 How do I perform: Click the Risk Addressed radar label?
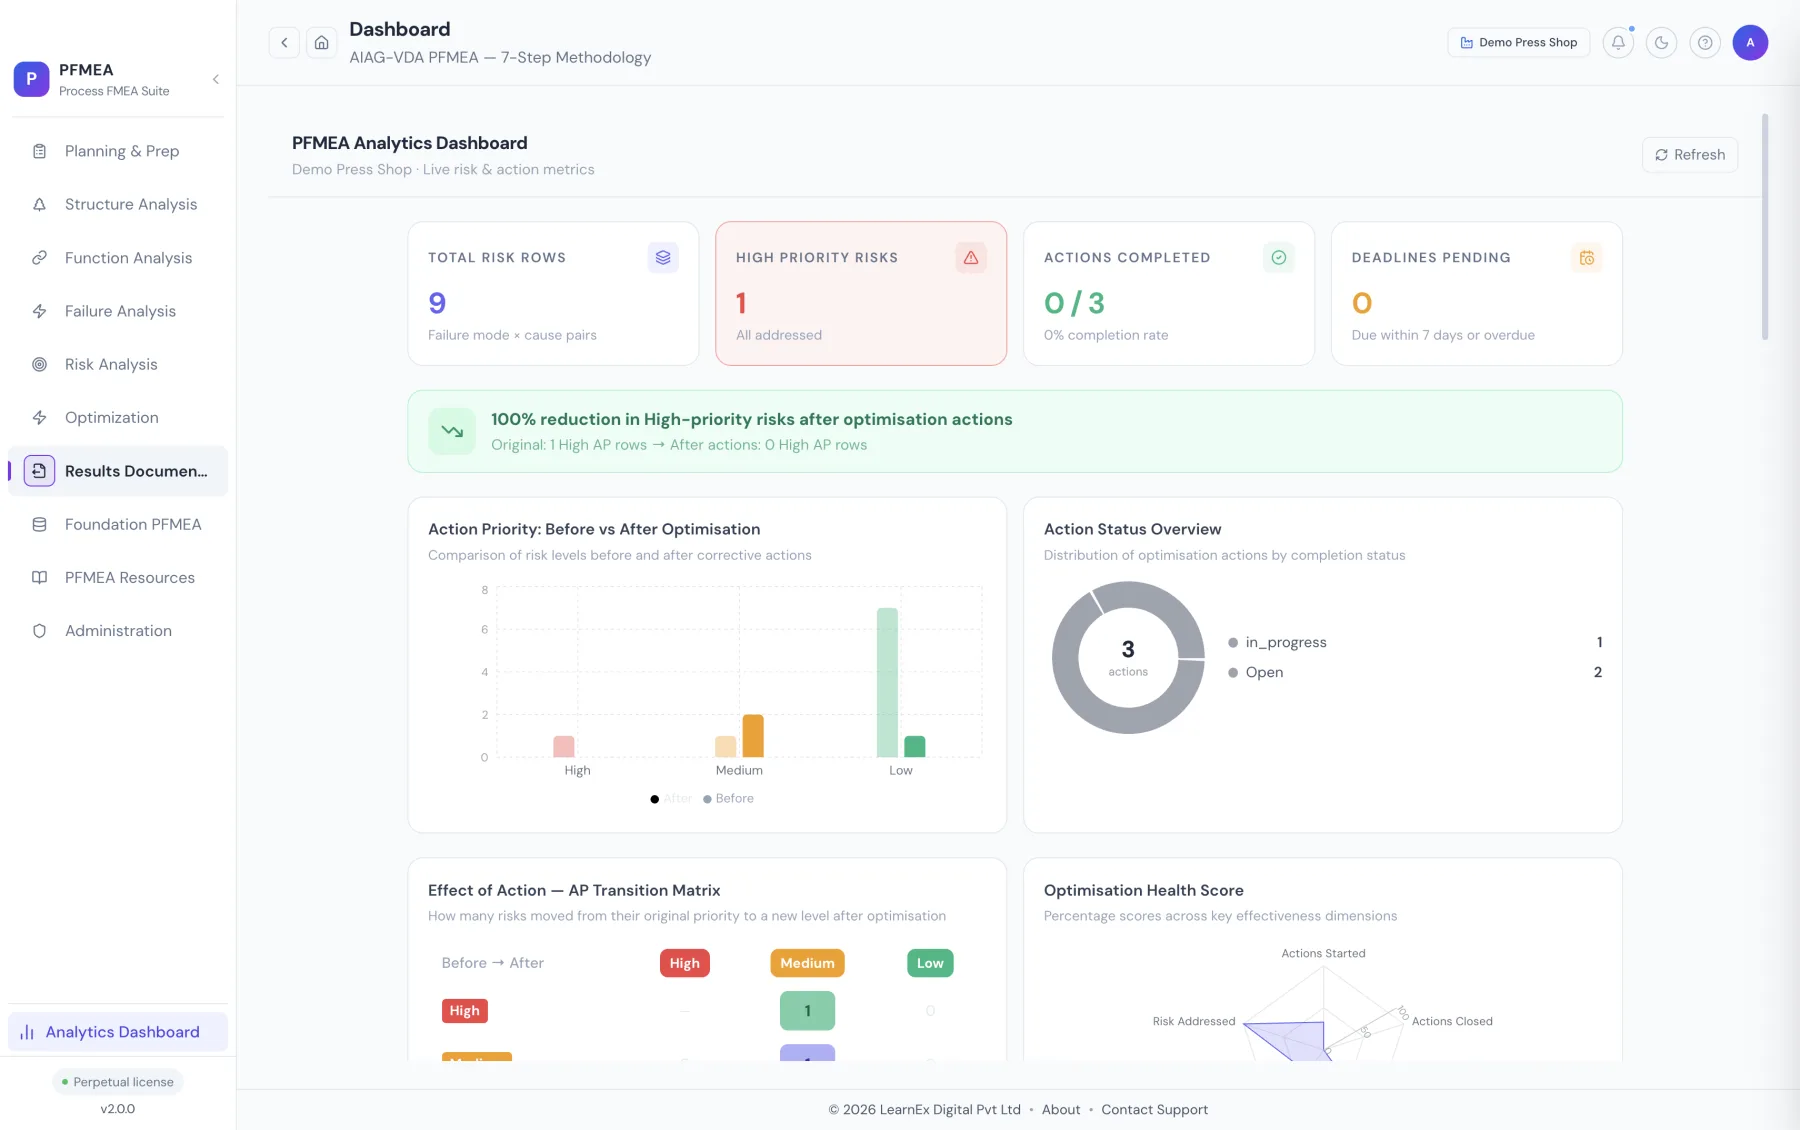(x=1194, y=1021)
